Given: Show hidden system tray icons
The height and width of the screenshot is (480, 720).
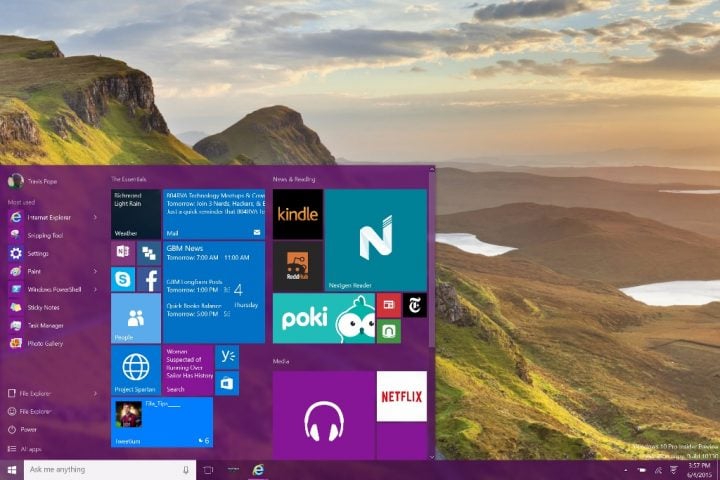Looking at the screenshot, I should point(625,470).
